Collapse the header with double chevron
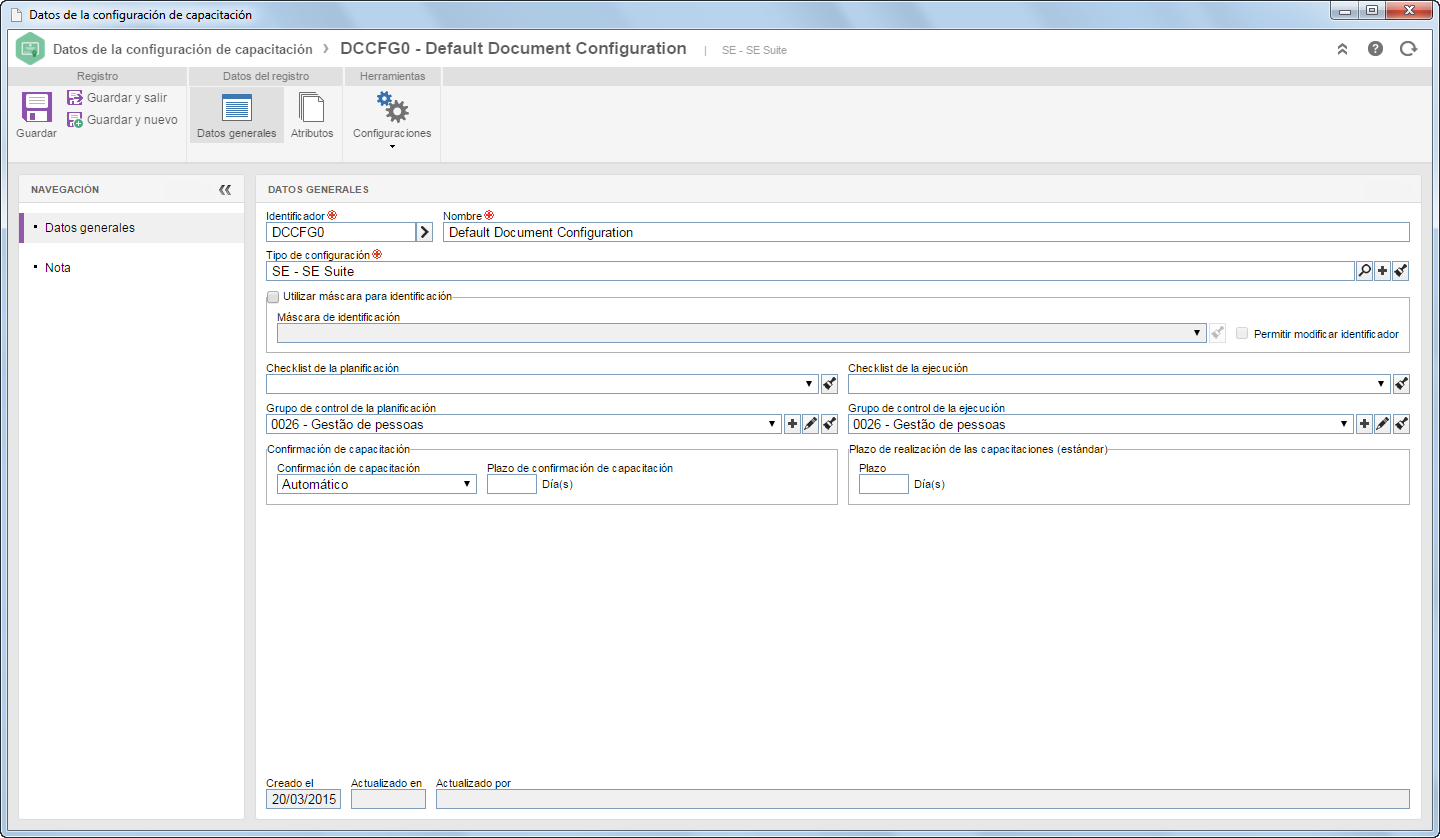This screenshot has width=1440, height=838. (x=1342, y=48)
